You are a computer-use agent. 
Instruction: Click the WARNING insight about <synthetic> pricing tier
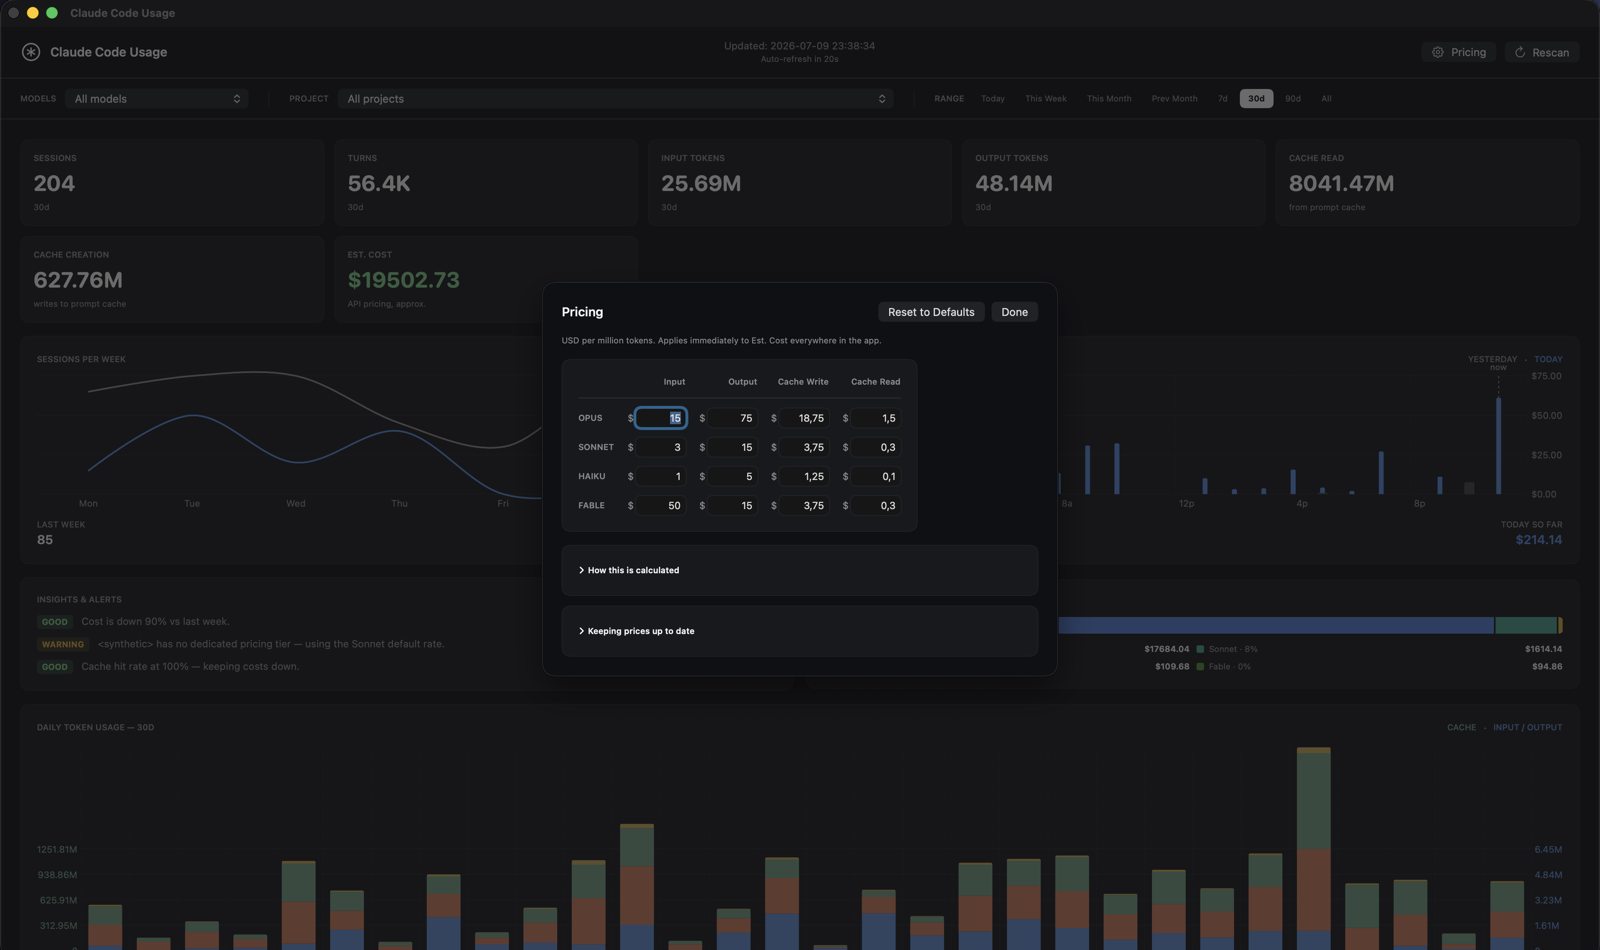271,644
